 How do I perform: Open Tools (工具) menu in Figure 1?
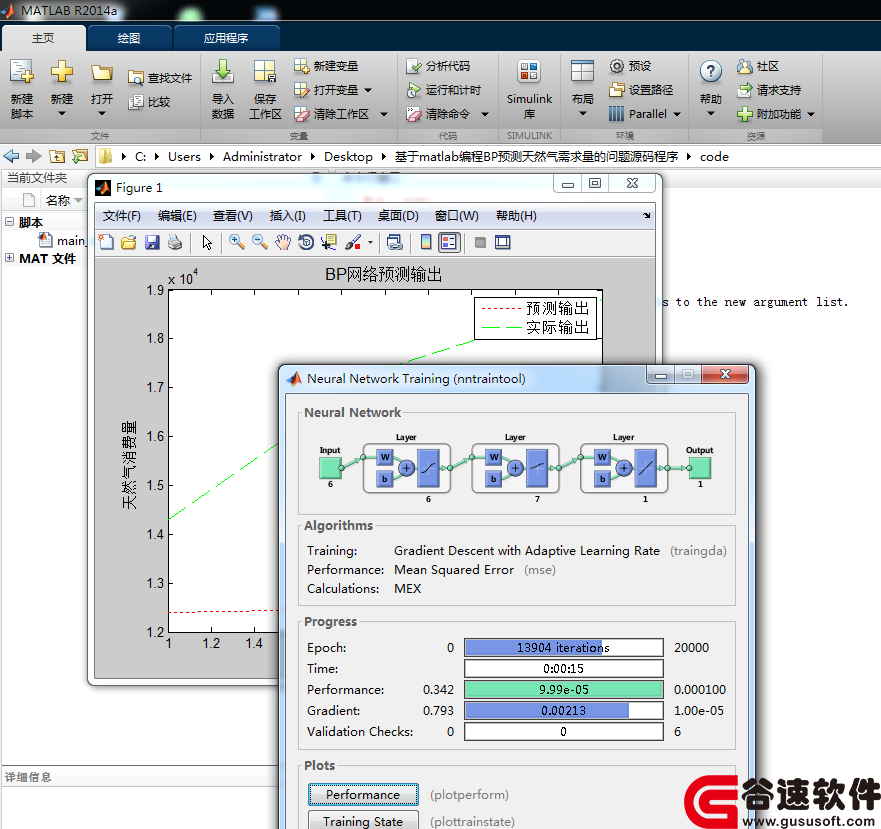[x=342, y=216]
